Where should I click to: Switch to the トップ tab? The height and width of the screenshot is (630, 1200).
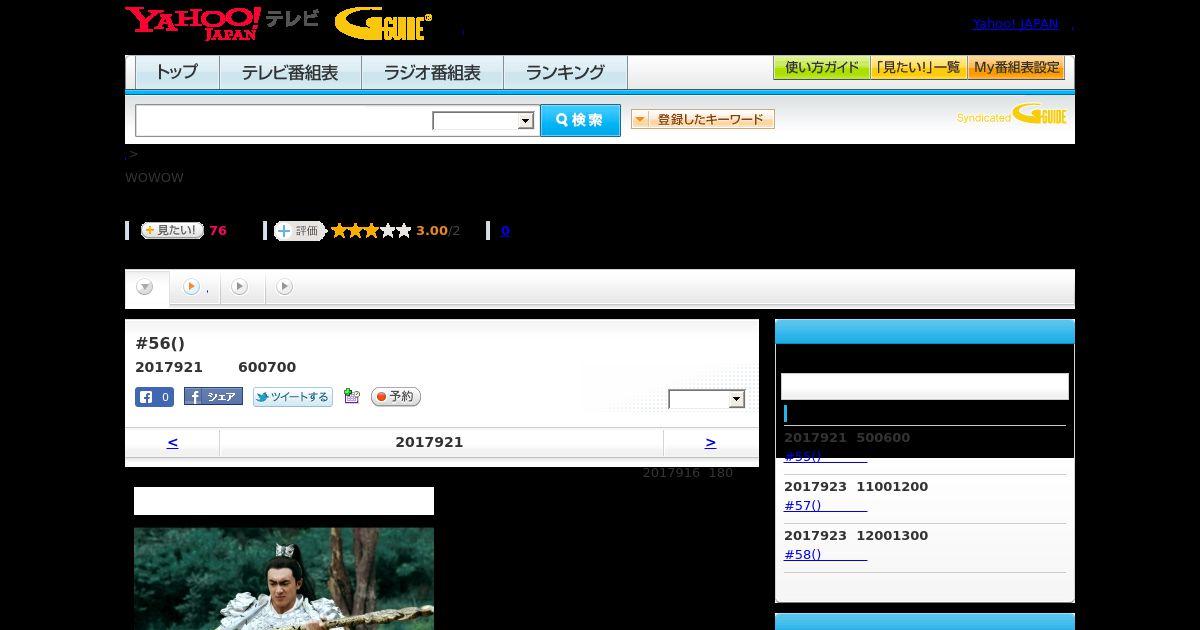177,72
